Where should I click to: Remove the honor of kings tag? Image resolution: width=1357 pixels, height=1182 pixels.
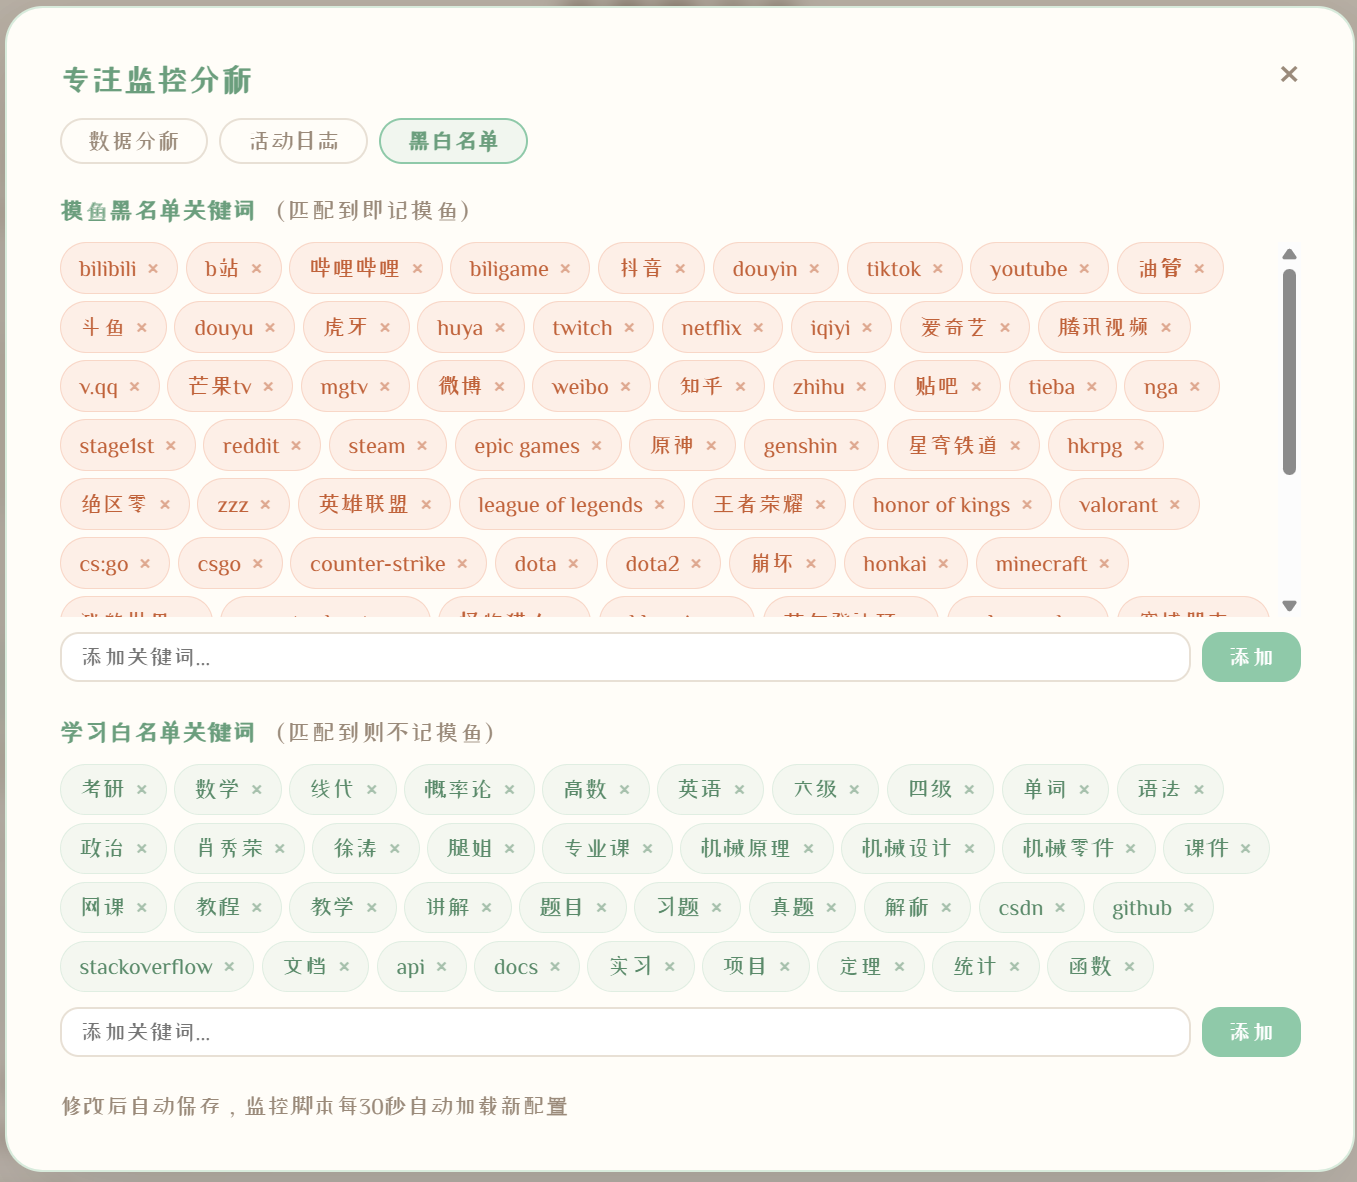tap(1027, 505)
